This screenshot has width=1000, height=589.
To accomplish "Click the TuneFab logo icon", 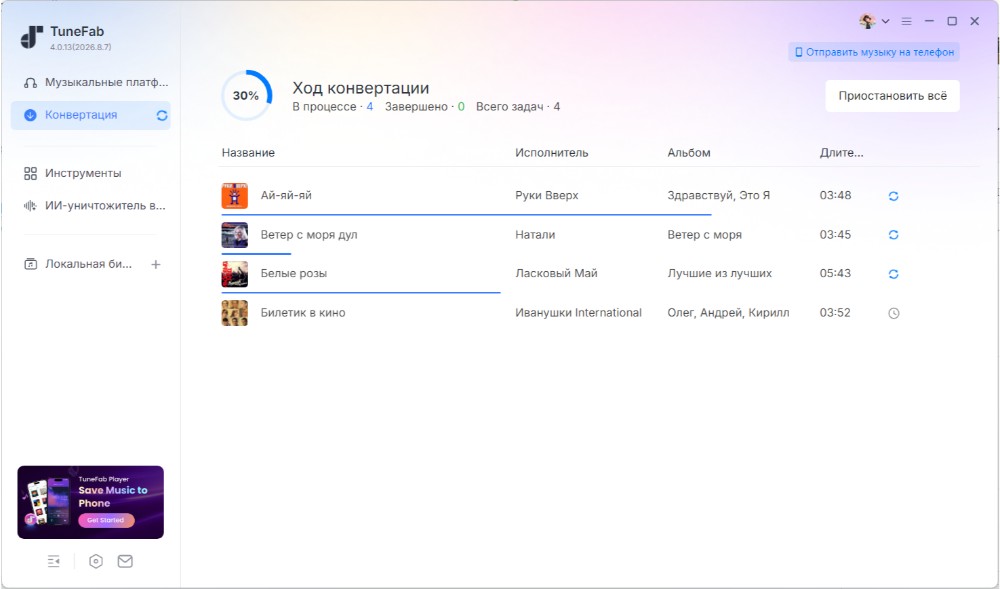I will tap(31, 37).
